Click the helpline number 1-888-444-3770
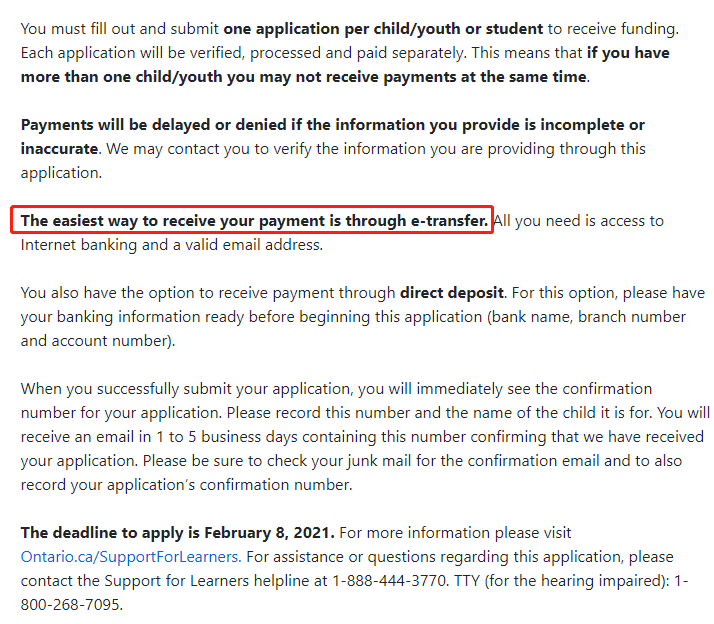The height and width of the screenshot is (624, 714). pyautogui.click(x=389, y=581)
